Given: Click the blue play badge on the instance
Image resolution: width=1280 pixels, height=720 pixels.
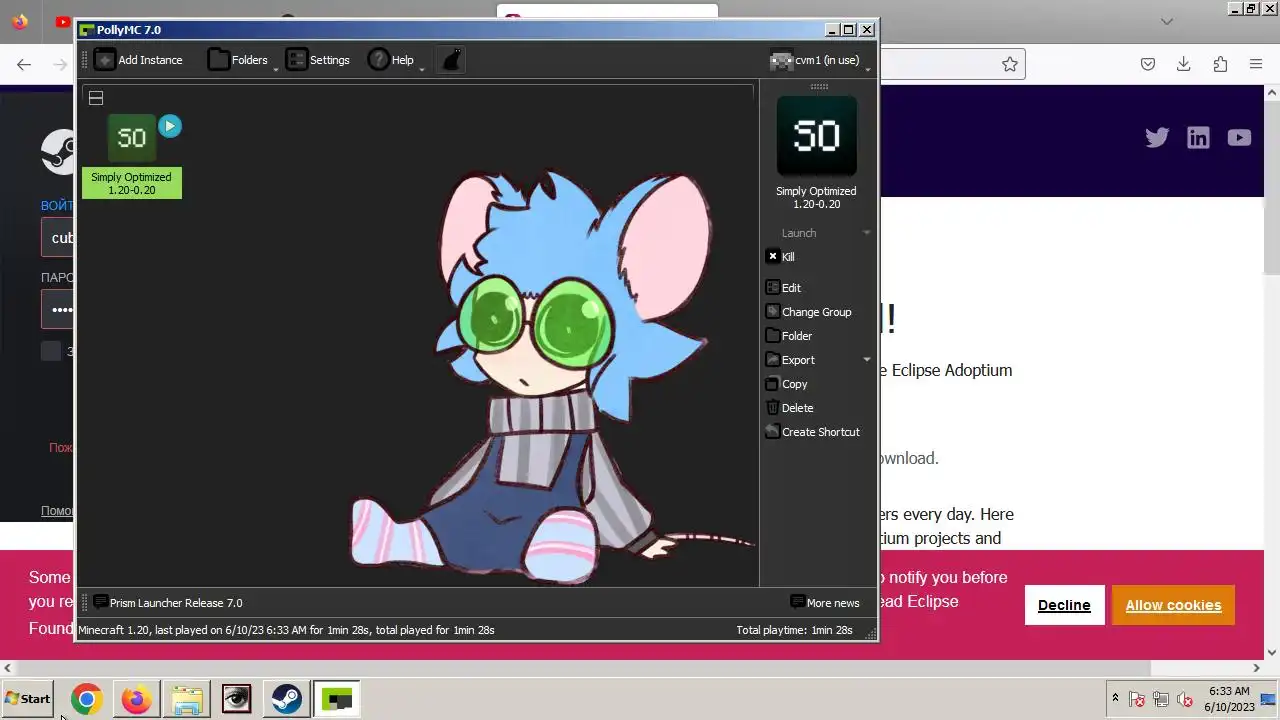Looking at the screenshot, I should click(x=170, y=126).
